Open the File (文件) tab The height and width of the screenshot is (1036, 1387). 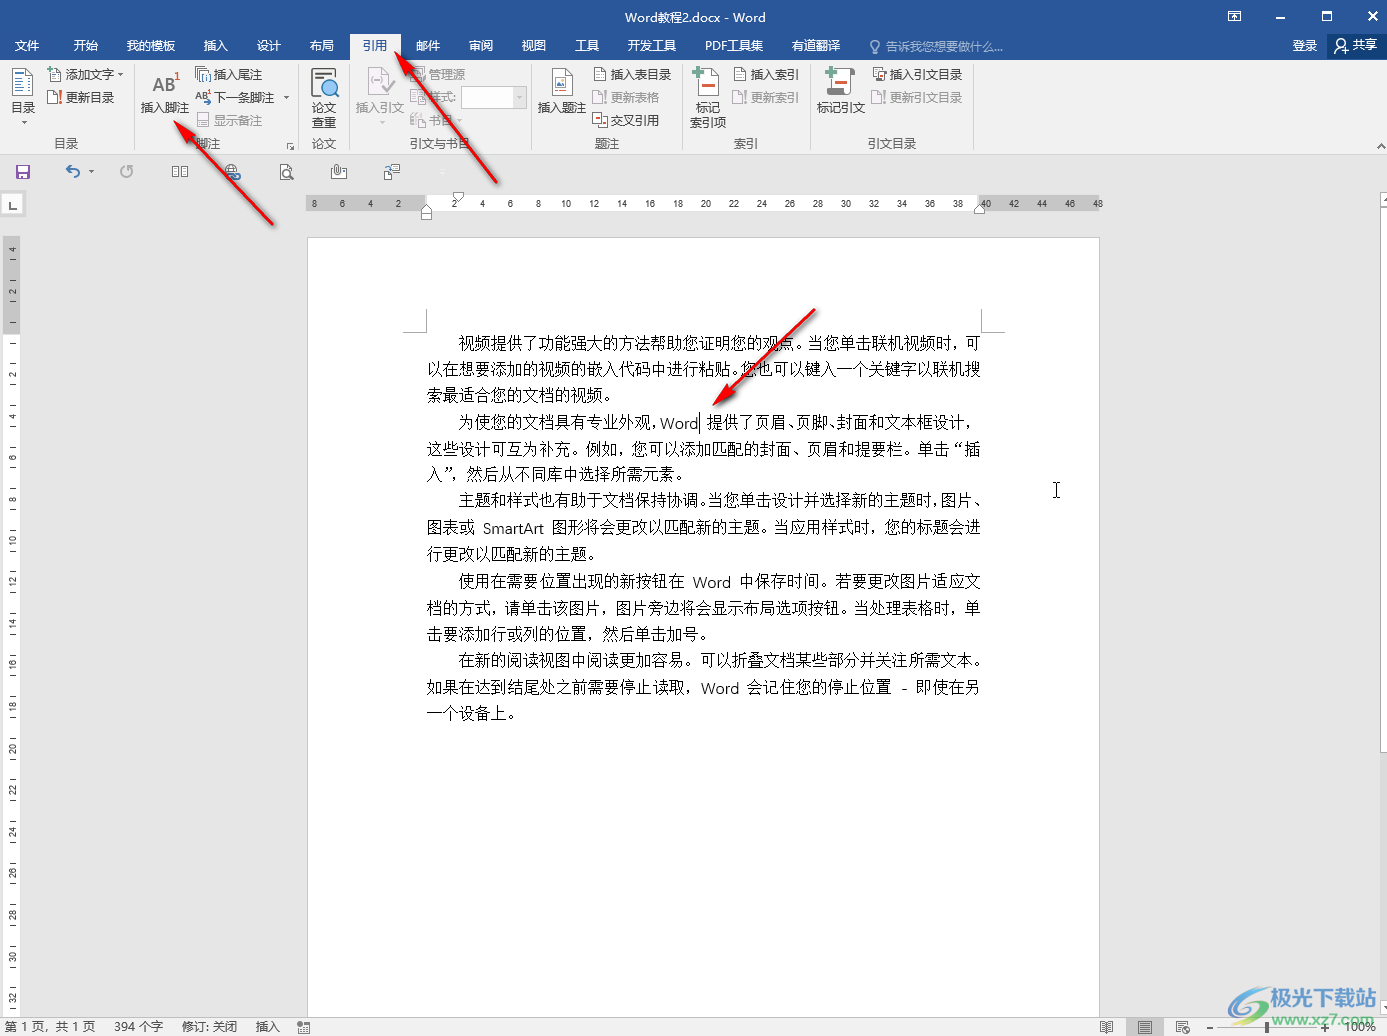[27, 46]
